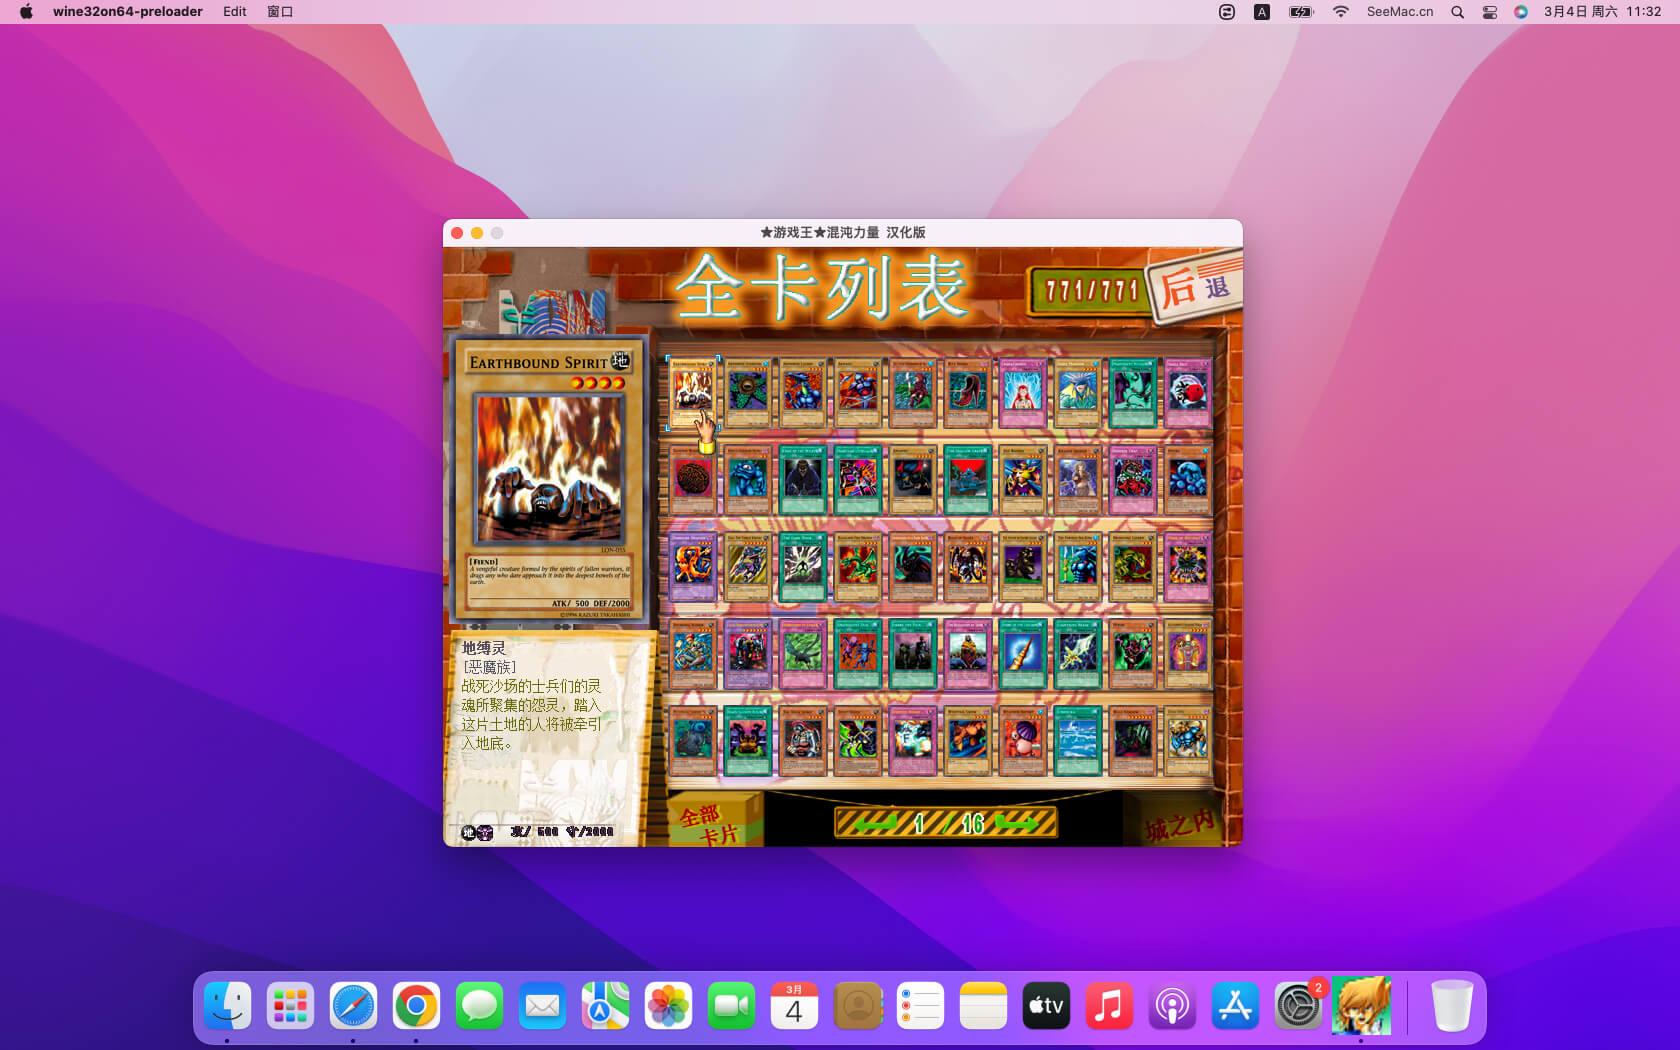Open Podcasts from the Dock
Viewport: 1680px width, 1050px height.
[1172, 1005]
